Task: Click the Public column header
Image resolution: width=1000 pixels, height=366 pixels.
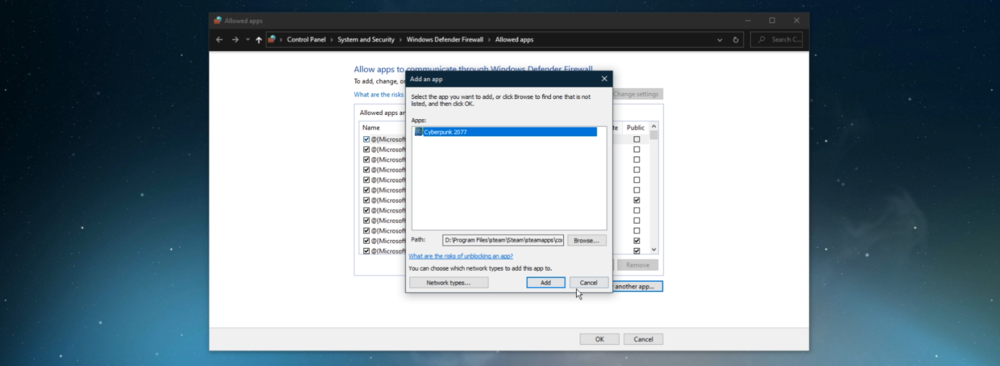Action: [636, 128]
